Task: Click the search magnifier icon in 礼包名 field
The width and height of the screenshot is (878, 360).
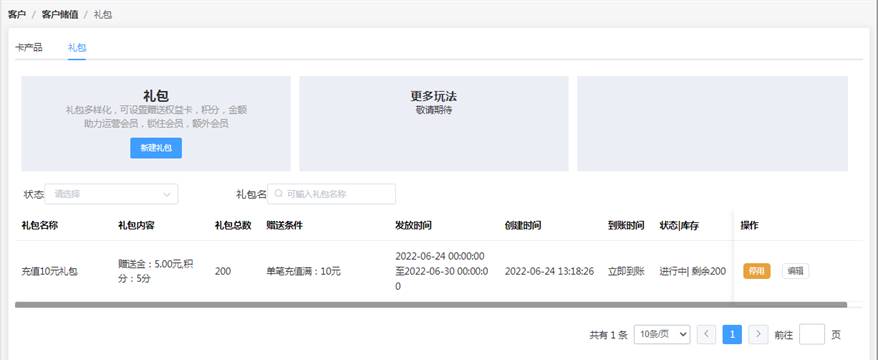Action: [278, 194]
